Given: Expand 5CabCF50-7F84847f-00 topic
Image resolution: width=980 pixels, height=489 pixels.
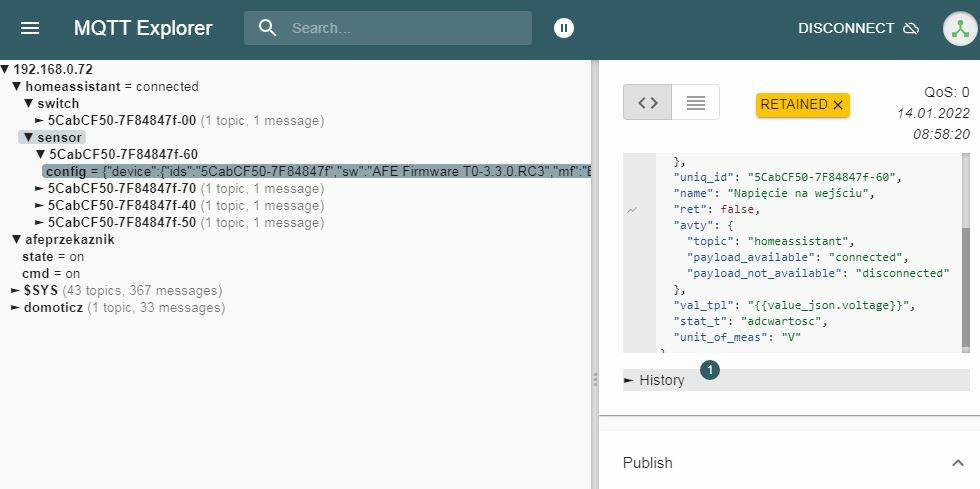Looking at the screenshot, I should pyautogui.click(x=40, y=120).
